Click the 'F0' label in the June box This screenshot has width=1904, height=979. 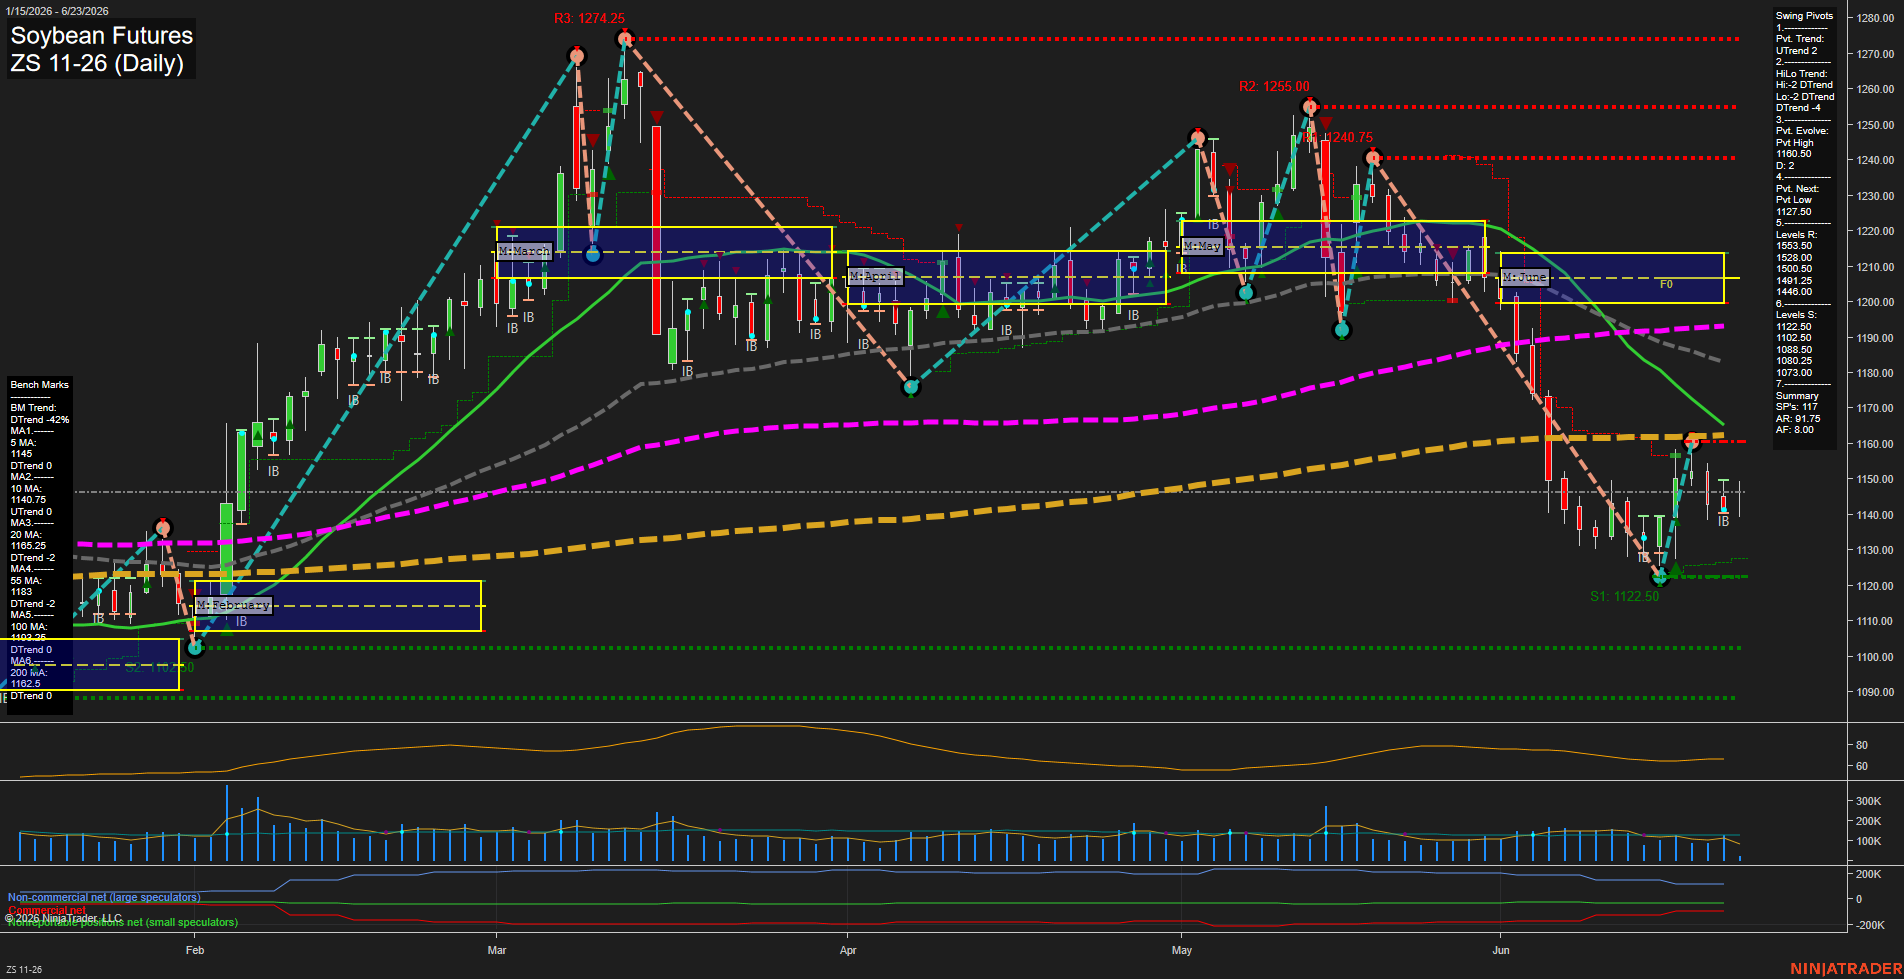(1666, 285)
